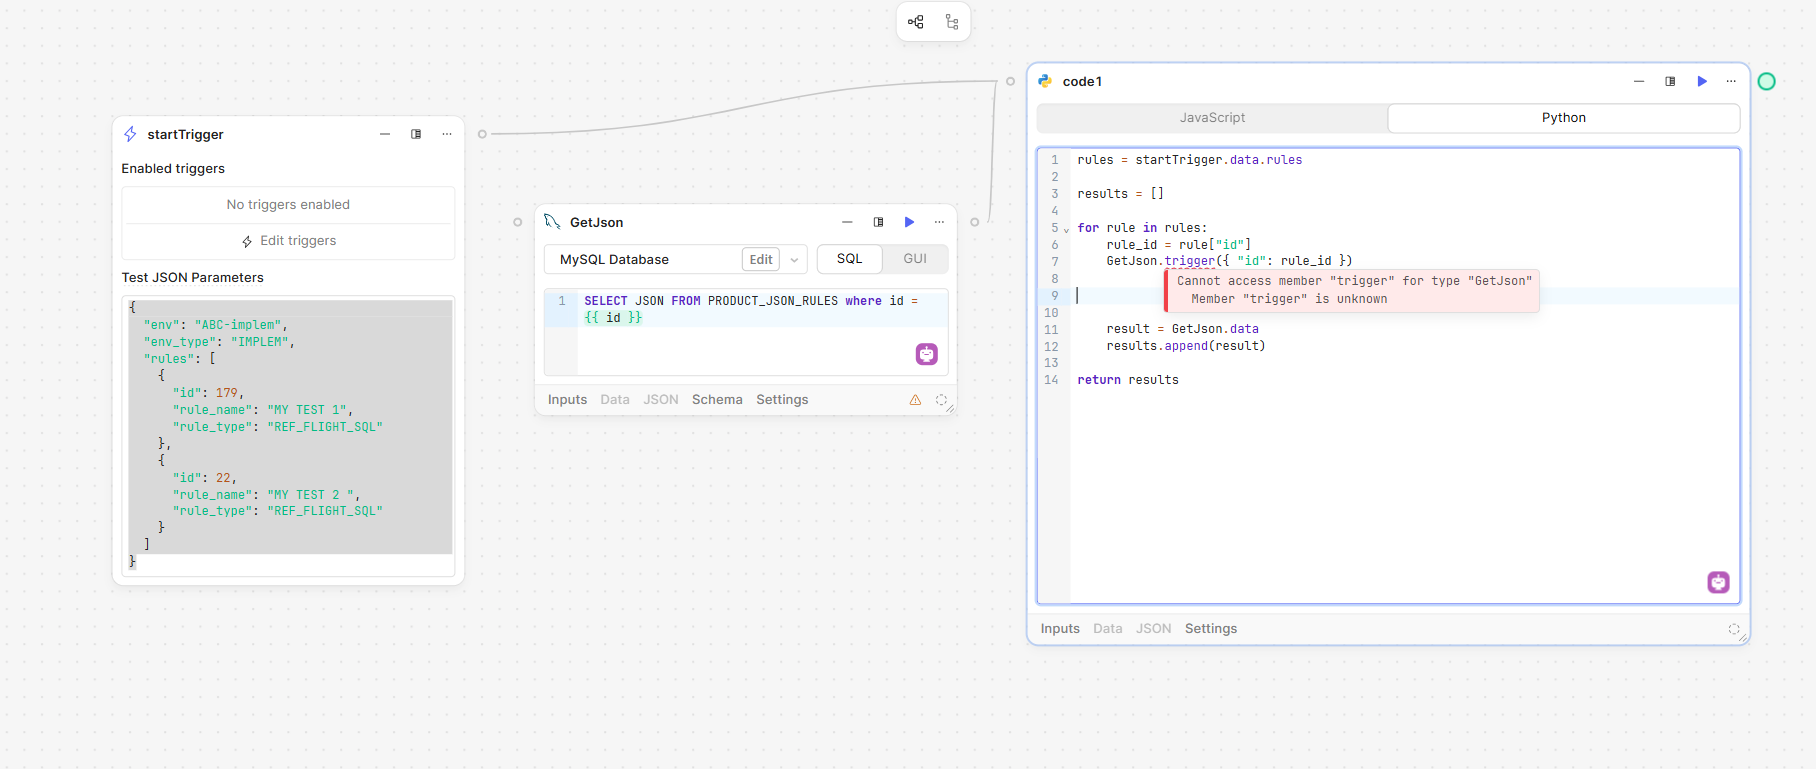Screen dimensions: 1816x769
Task: Click the AI assistant icon in the SQL editor
Action: point(927,354)
